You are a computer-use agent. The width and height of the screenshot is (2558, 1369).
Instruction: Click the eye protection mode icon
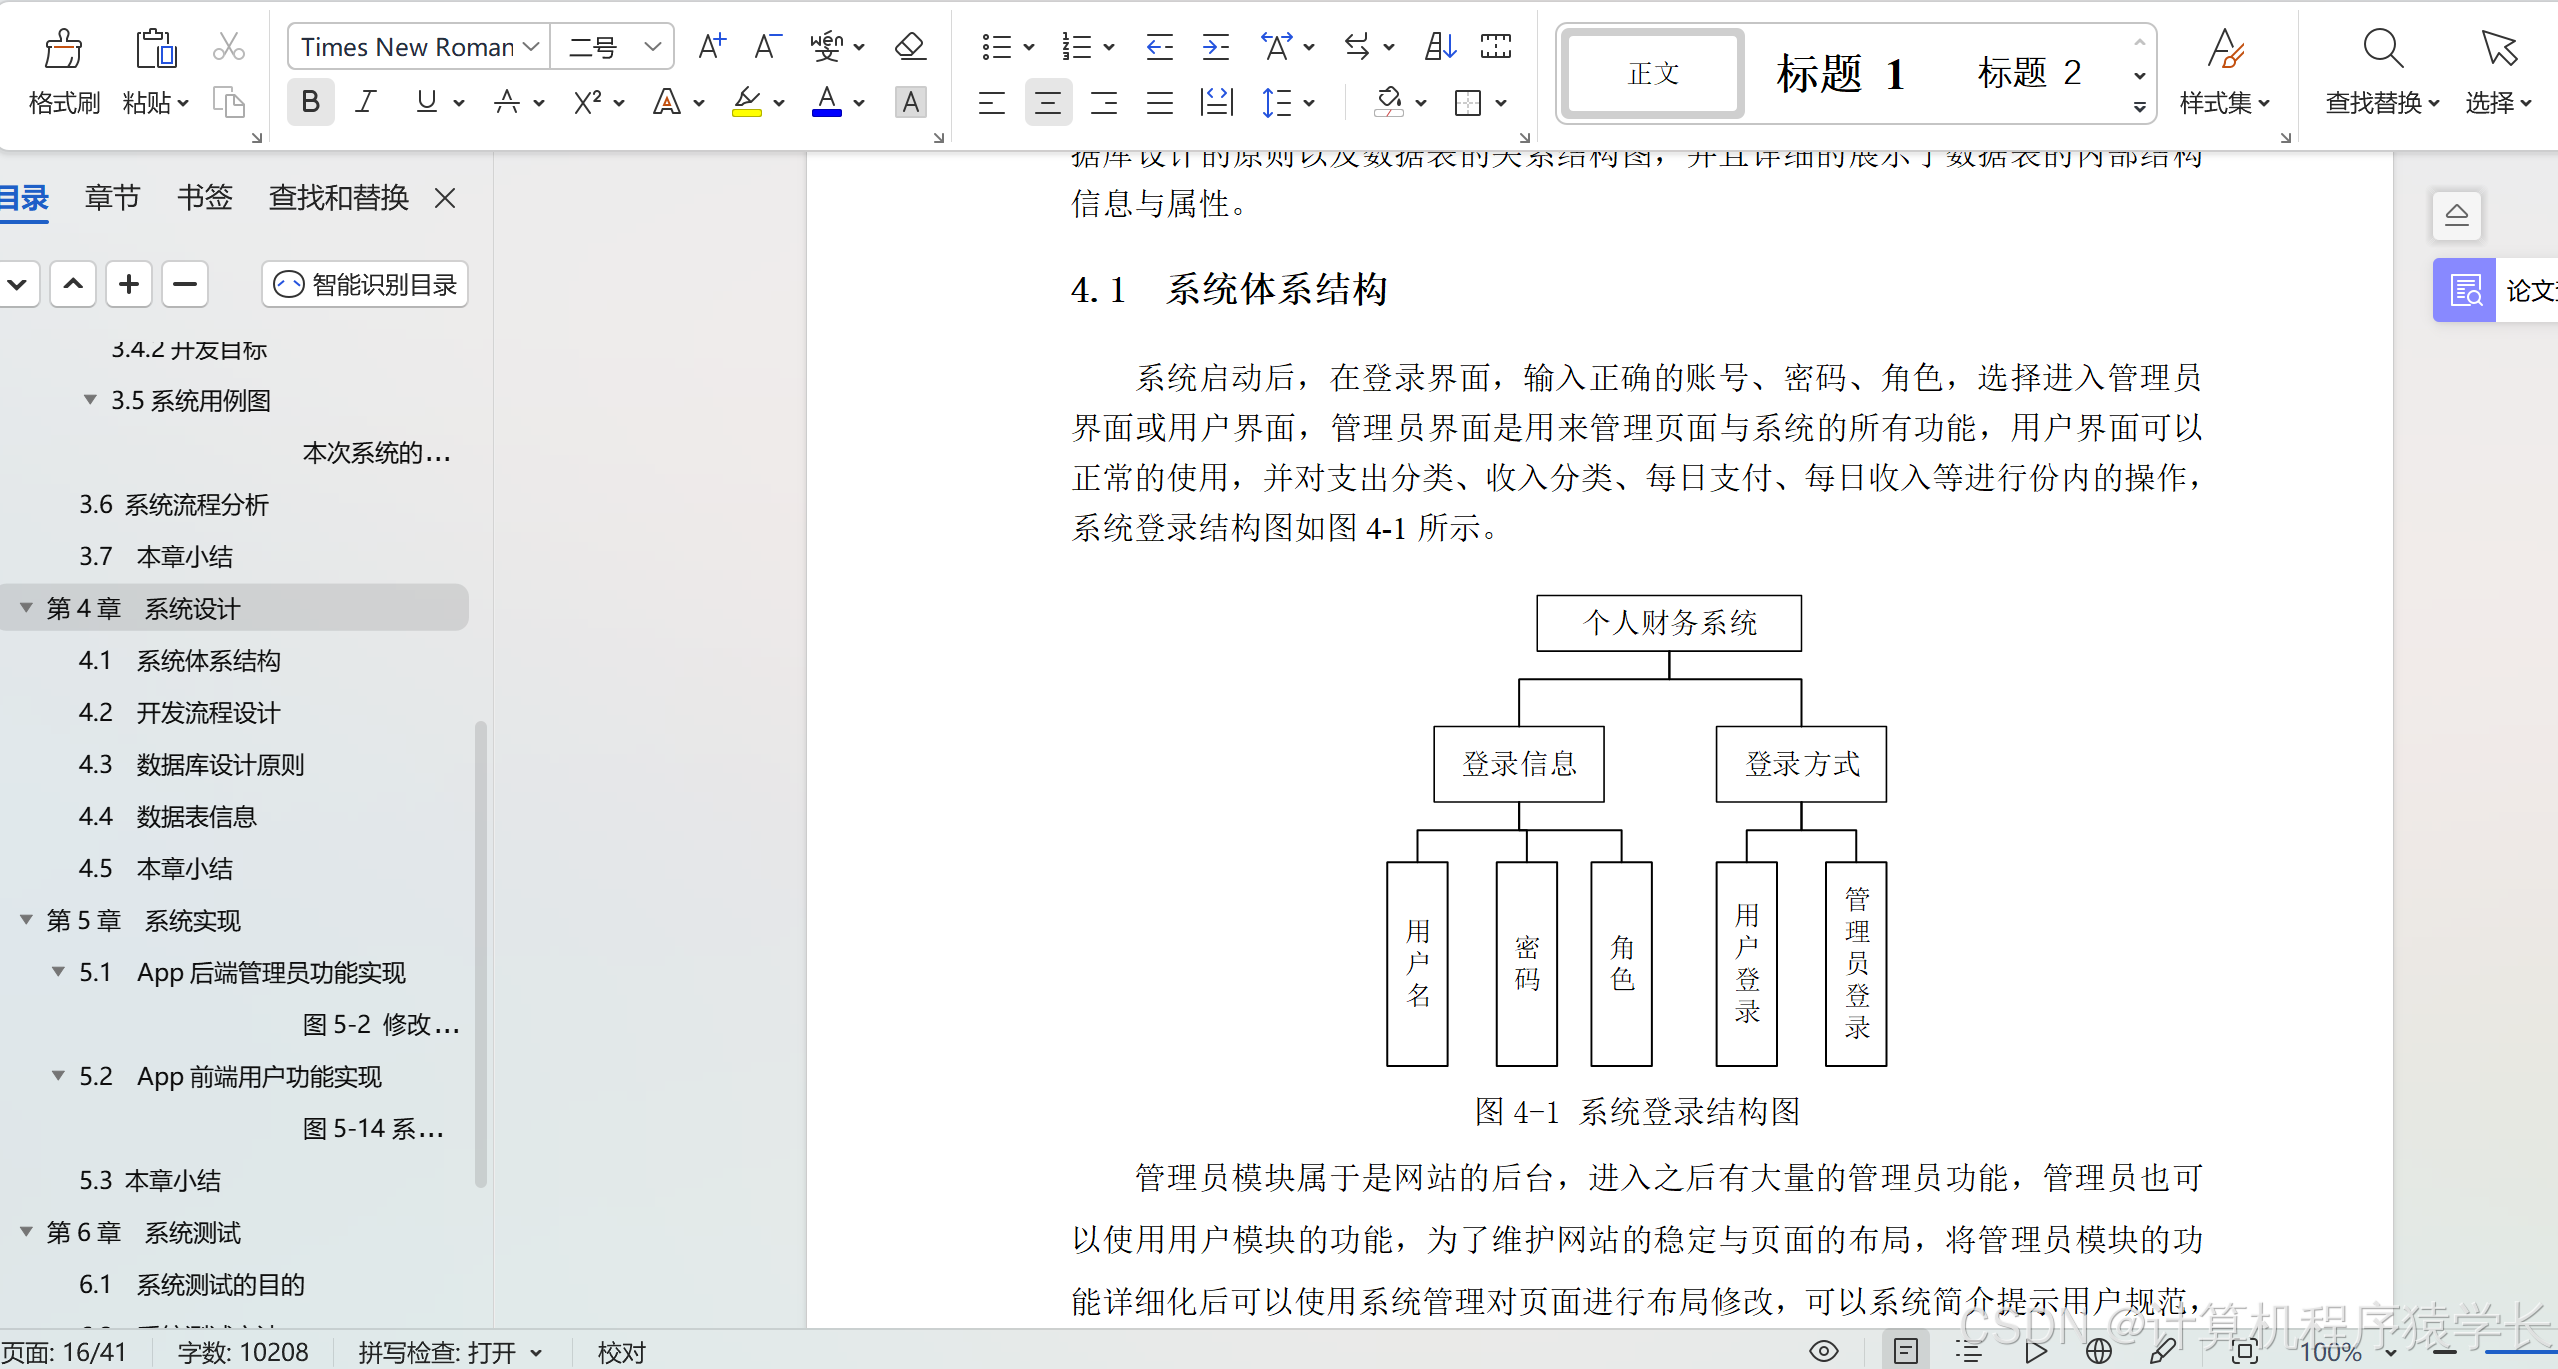[1824, 1351]
